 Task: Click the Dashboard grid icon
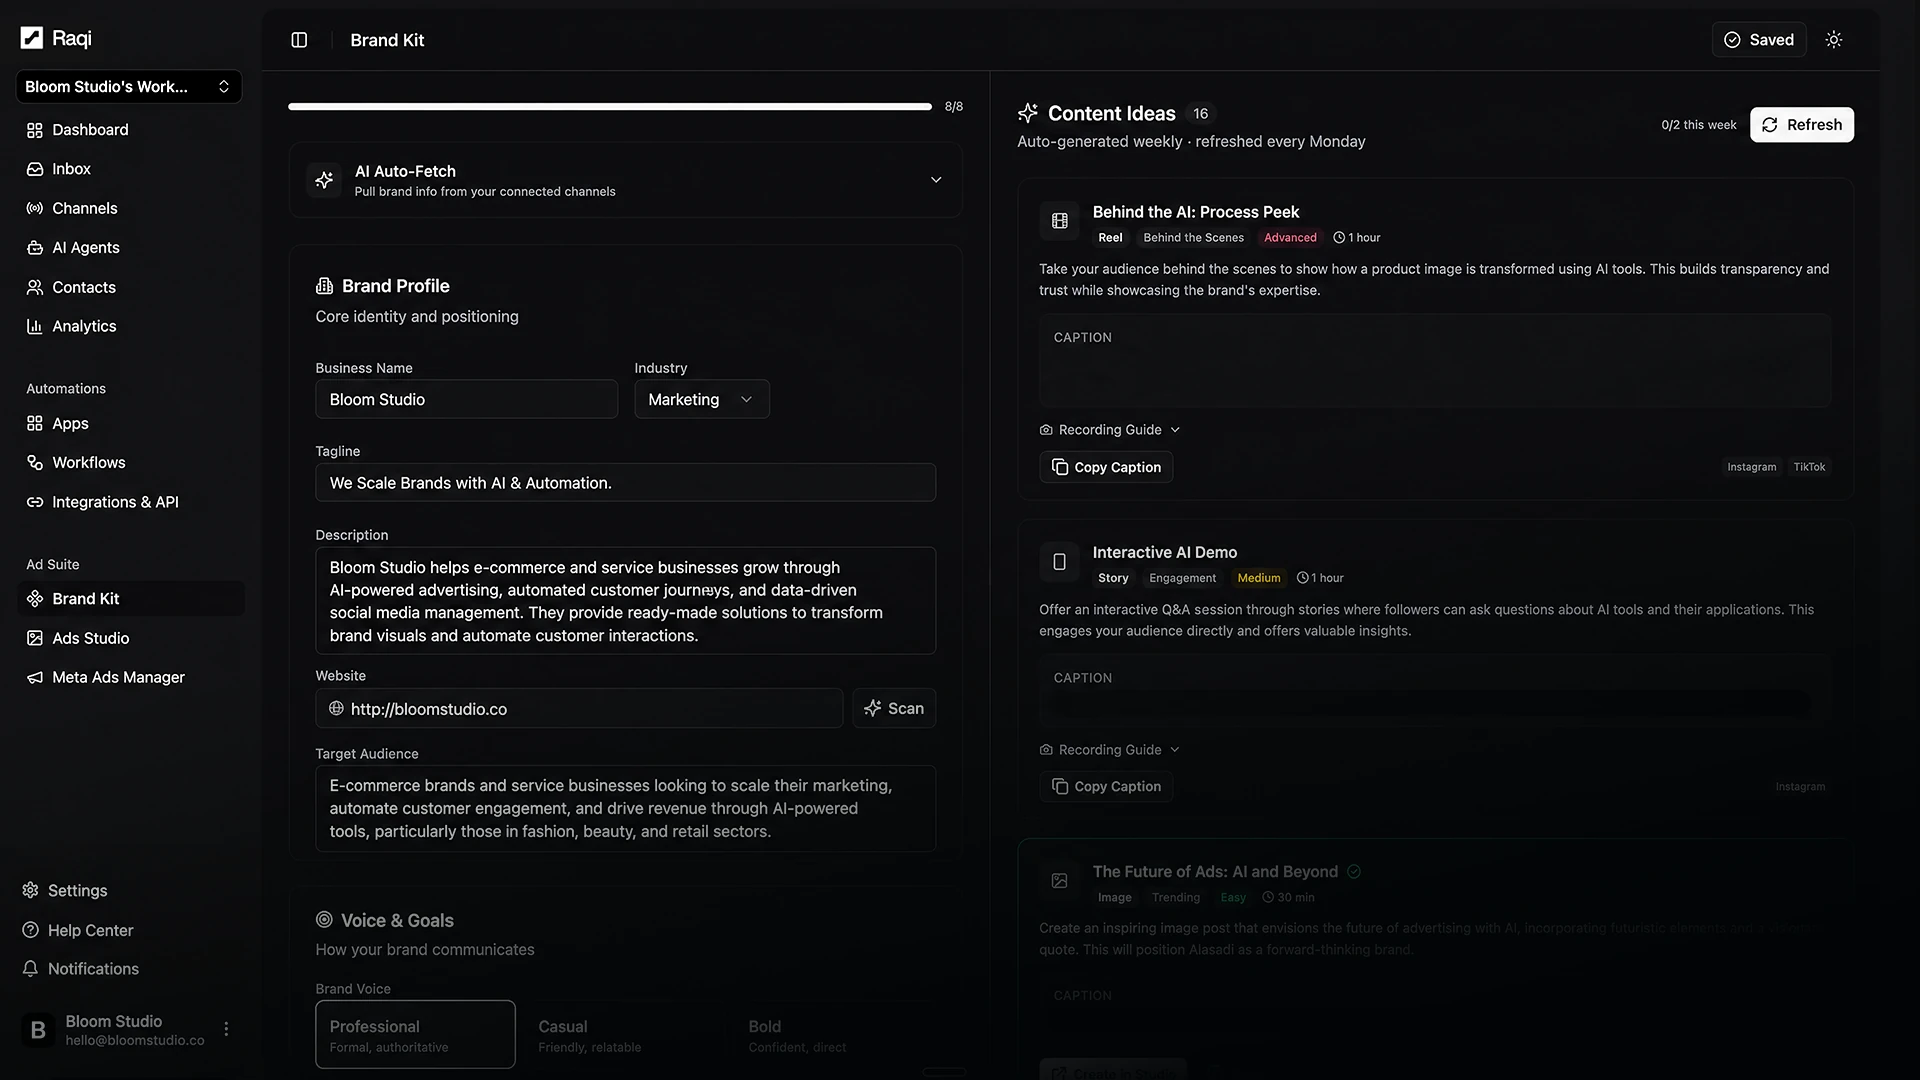click(35, 130)
